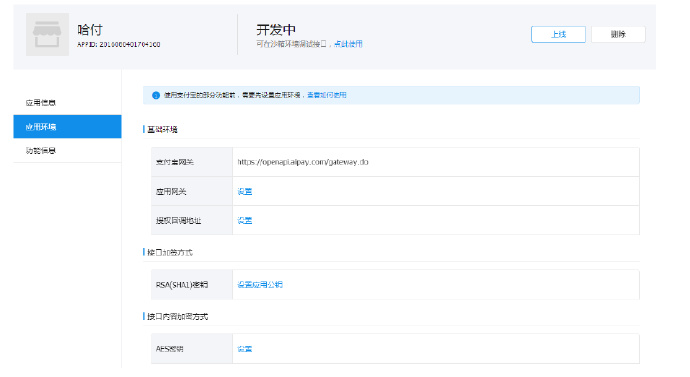The width and height of the screenshot is (690, 377).
Task: Select the highlighted 应用环境 sidebar item
Action: click(67, 127)
